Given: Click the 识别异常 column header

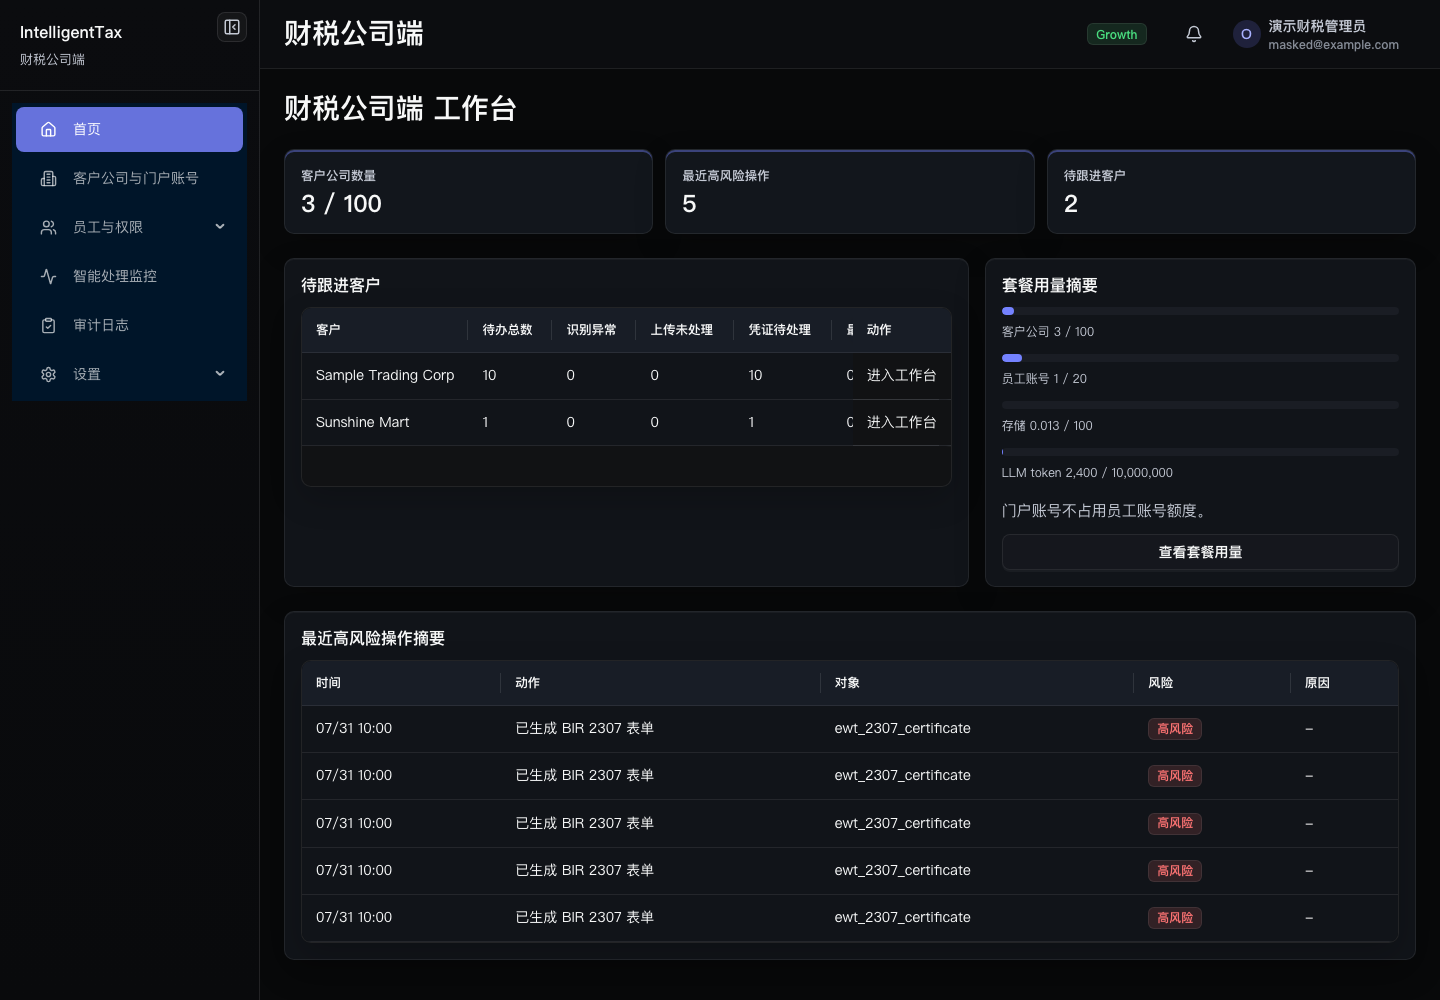Looking at the screenshot, I should [592, 330].
